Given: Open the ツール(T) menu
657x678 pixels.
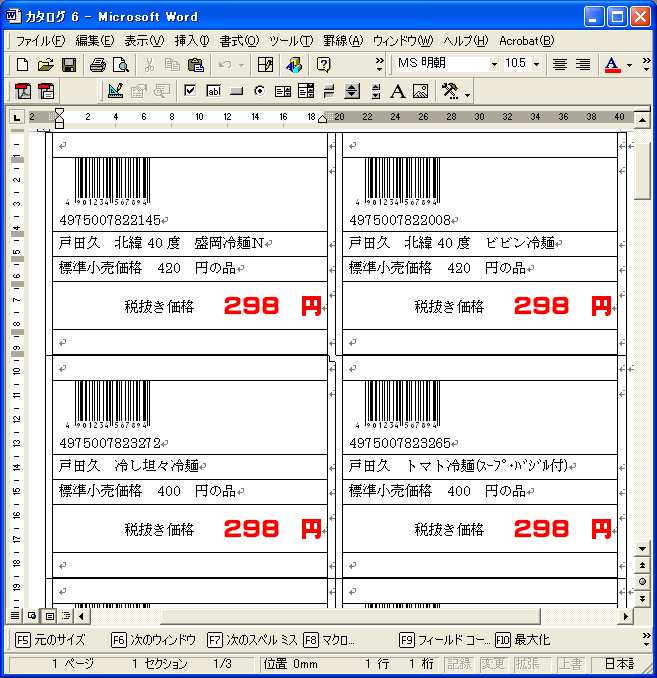Looking at the screenshot, I should pyautogui.click(x=291, y=41).
